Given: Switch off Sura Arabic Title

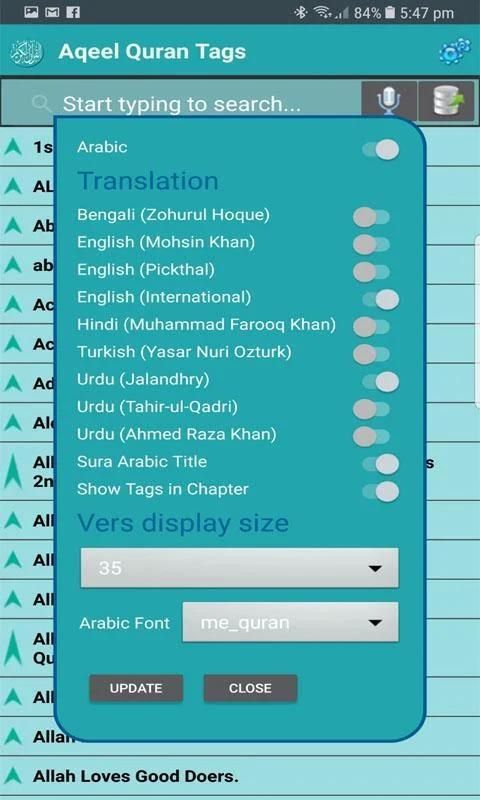Looking at the screenshot, I should (x=381, y=464).
